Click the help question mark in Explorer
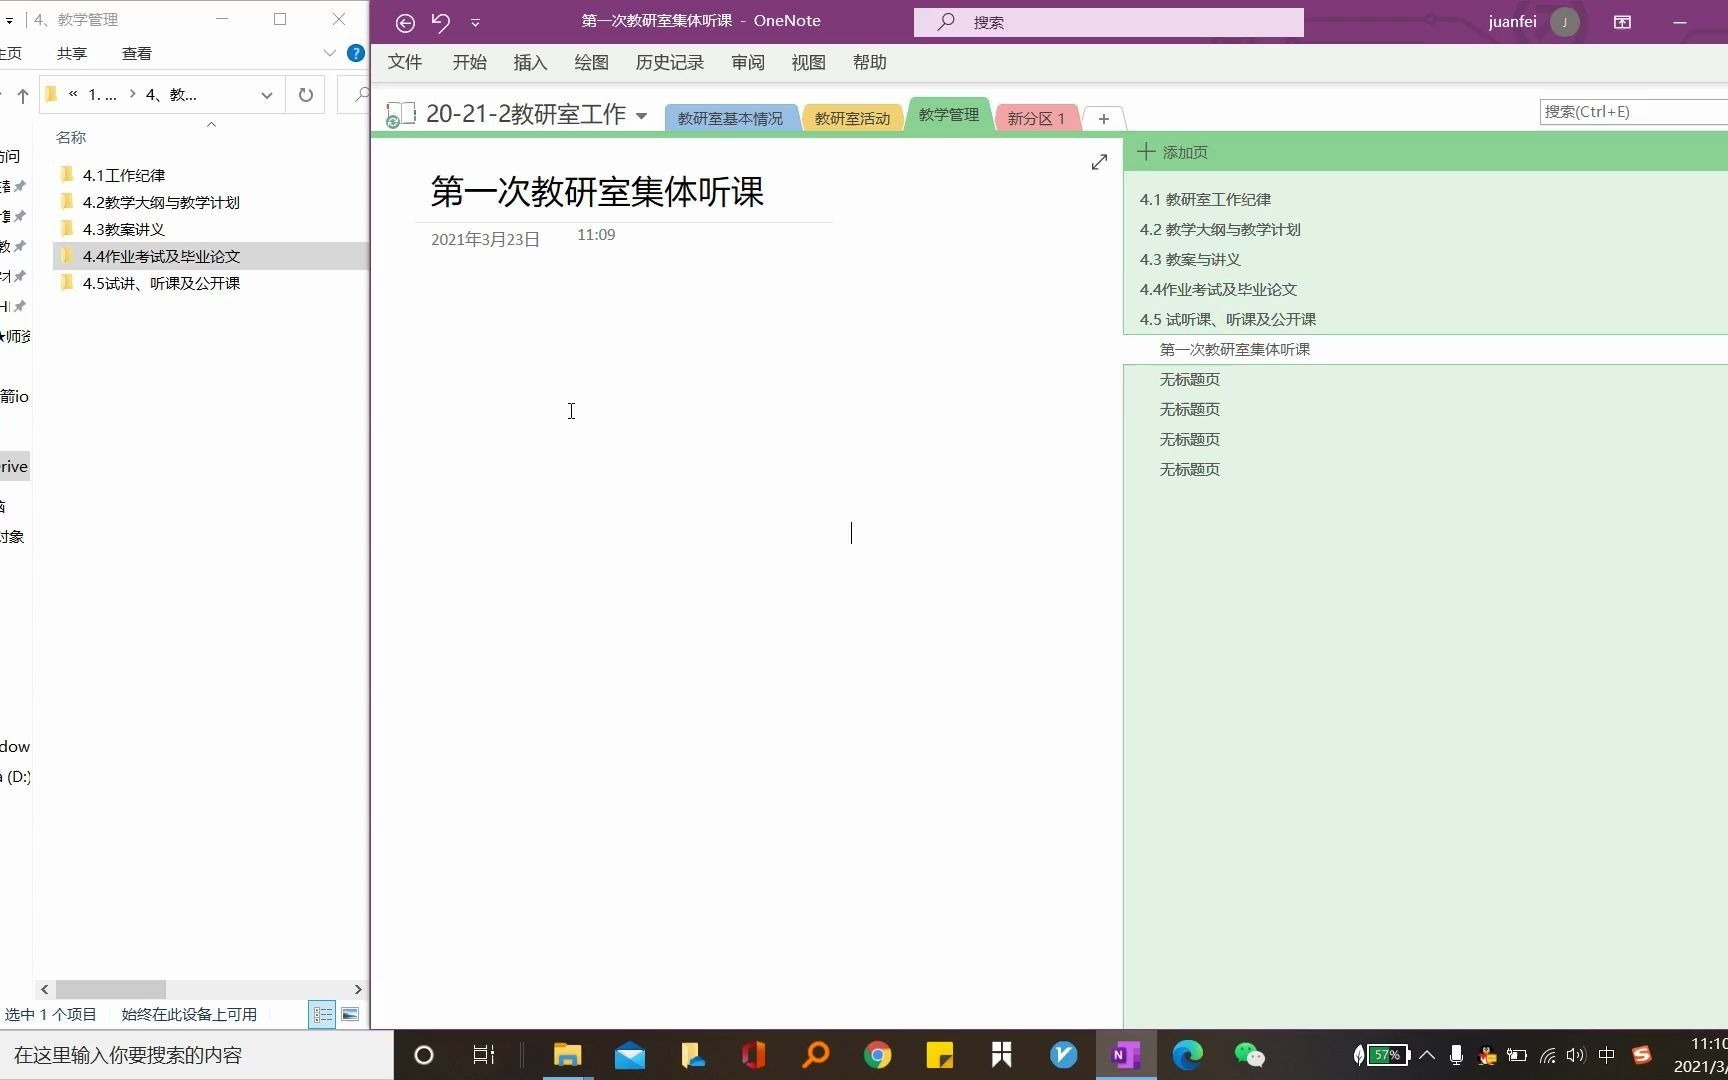The height and width of the screenshot is (1080, 1728). 355,54
